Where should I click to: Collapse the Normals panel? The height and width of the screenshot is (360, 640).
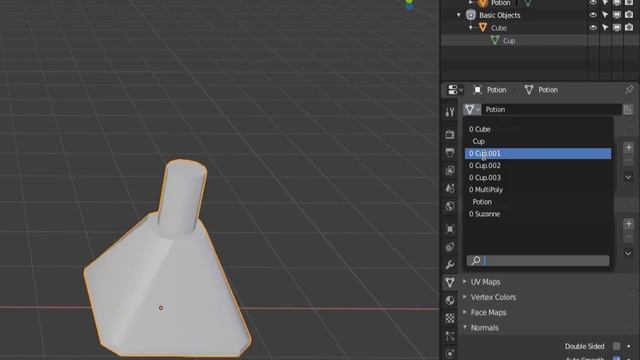[x=465, y=327]
